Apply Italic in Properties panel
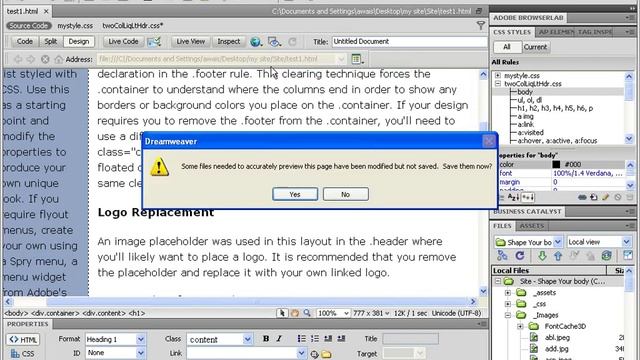The image size is (640, 360). pos(279,339)
